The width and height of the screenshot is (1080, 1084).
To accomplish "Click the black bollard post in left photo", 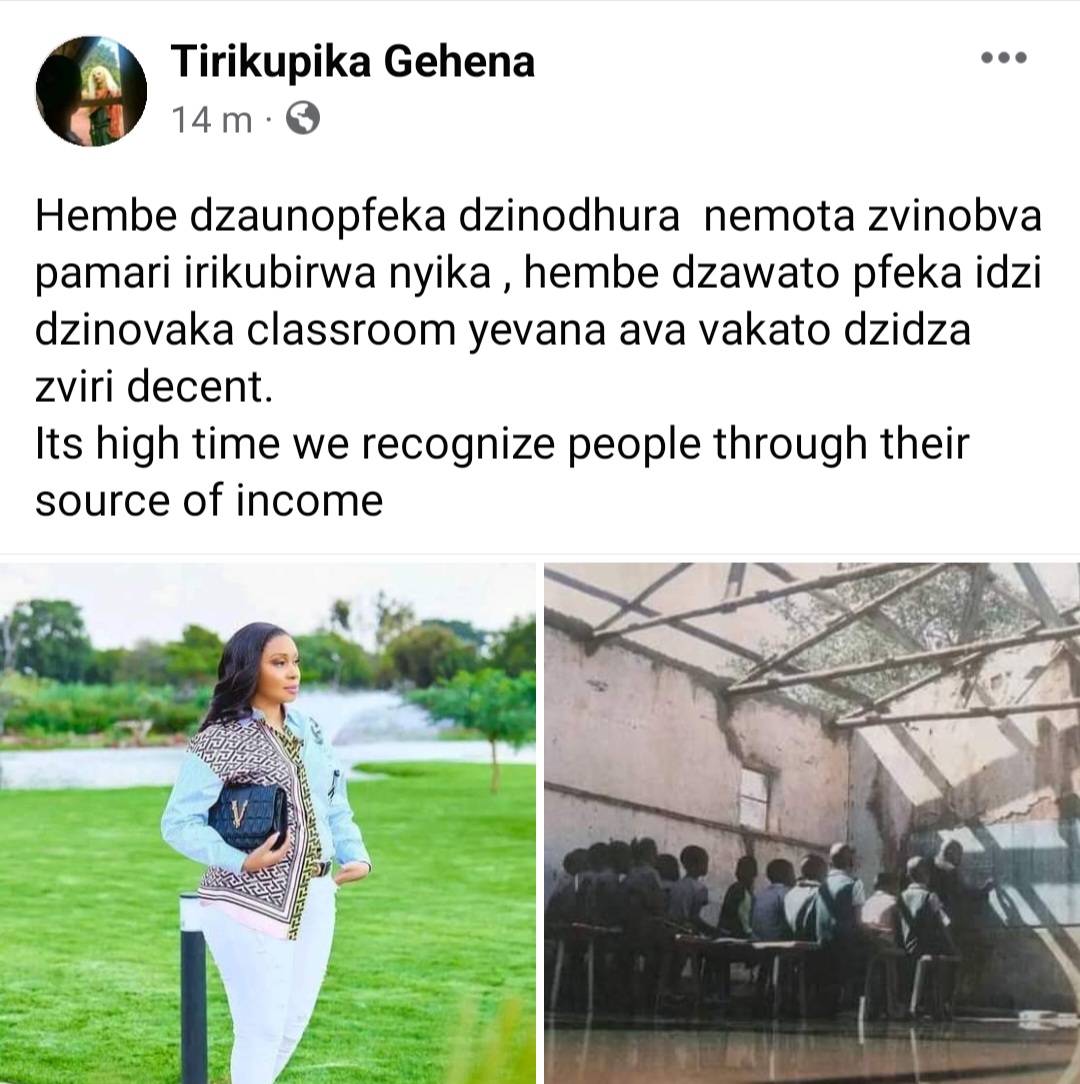I will [193, 989].
